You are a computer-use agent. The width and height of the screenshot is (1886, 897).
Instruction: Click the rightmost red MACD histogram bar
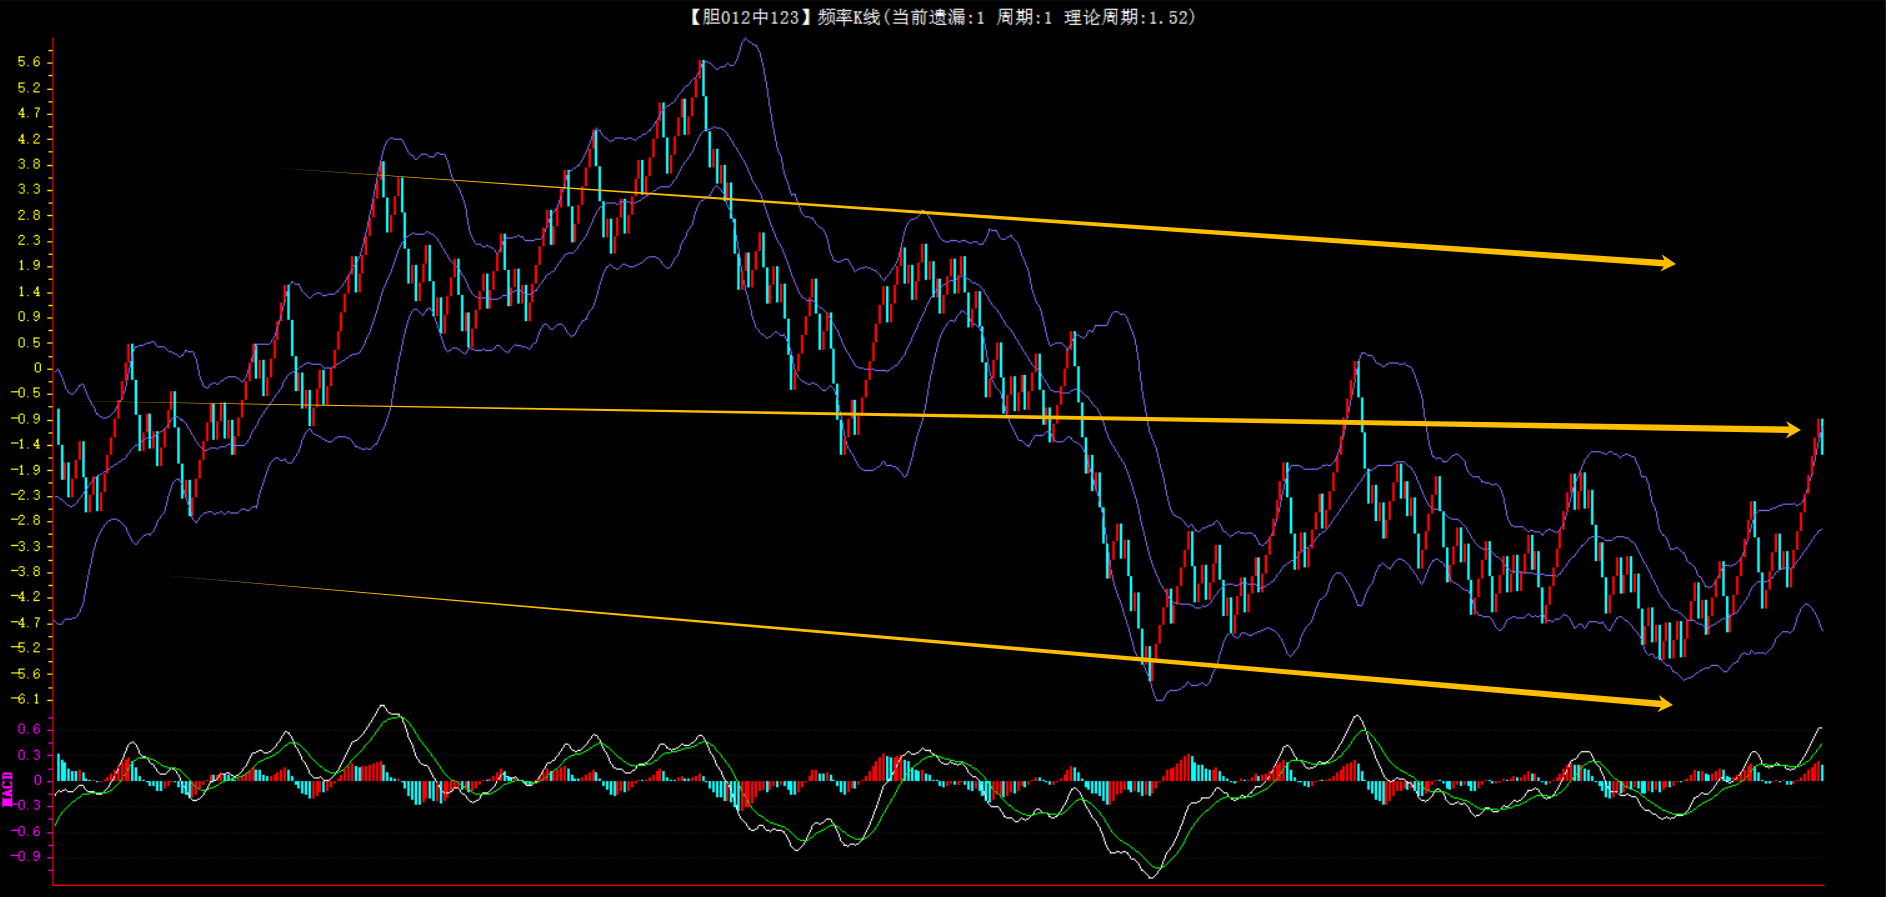[1821, 772]
